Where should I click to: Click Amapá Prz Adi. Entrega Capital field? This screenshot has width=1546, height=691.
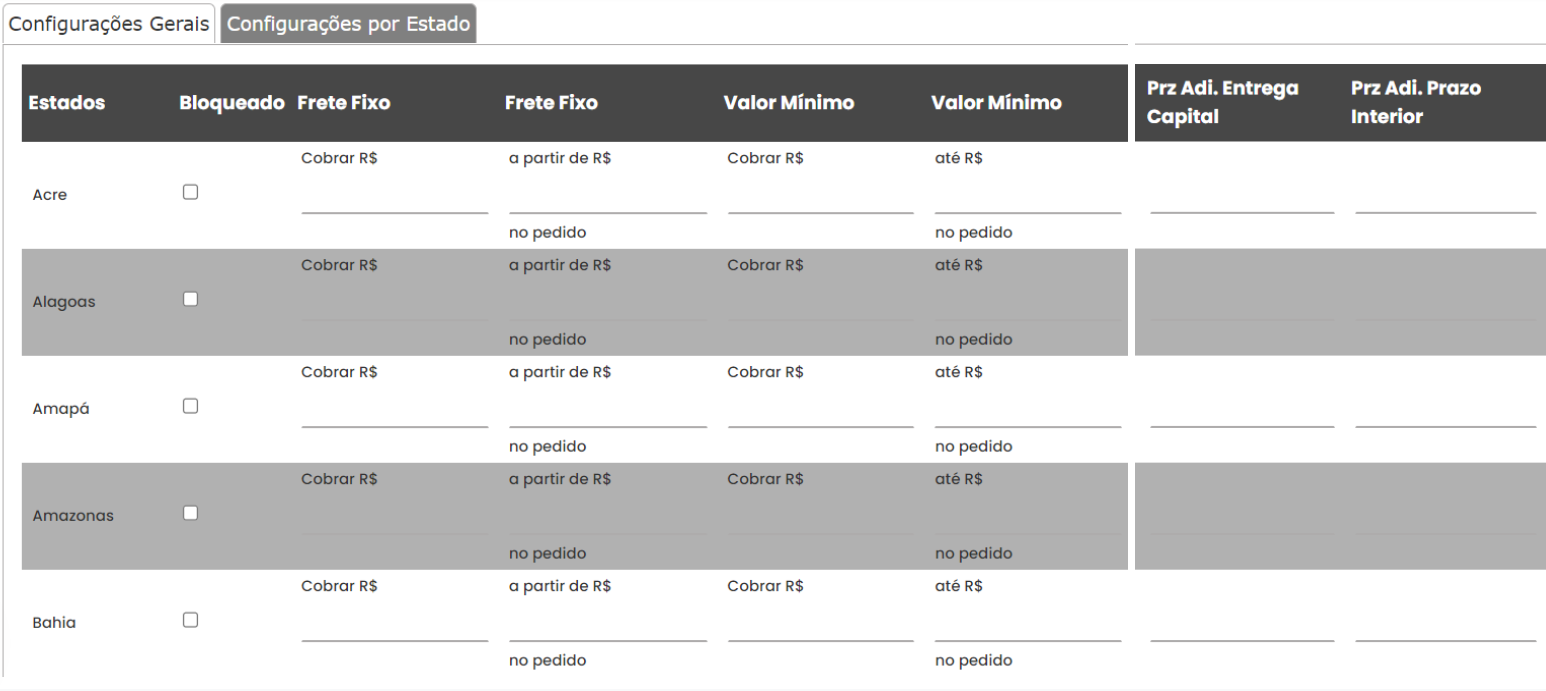(1242, 414)
